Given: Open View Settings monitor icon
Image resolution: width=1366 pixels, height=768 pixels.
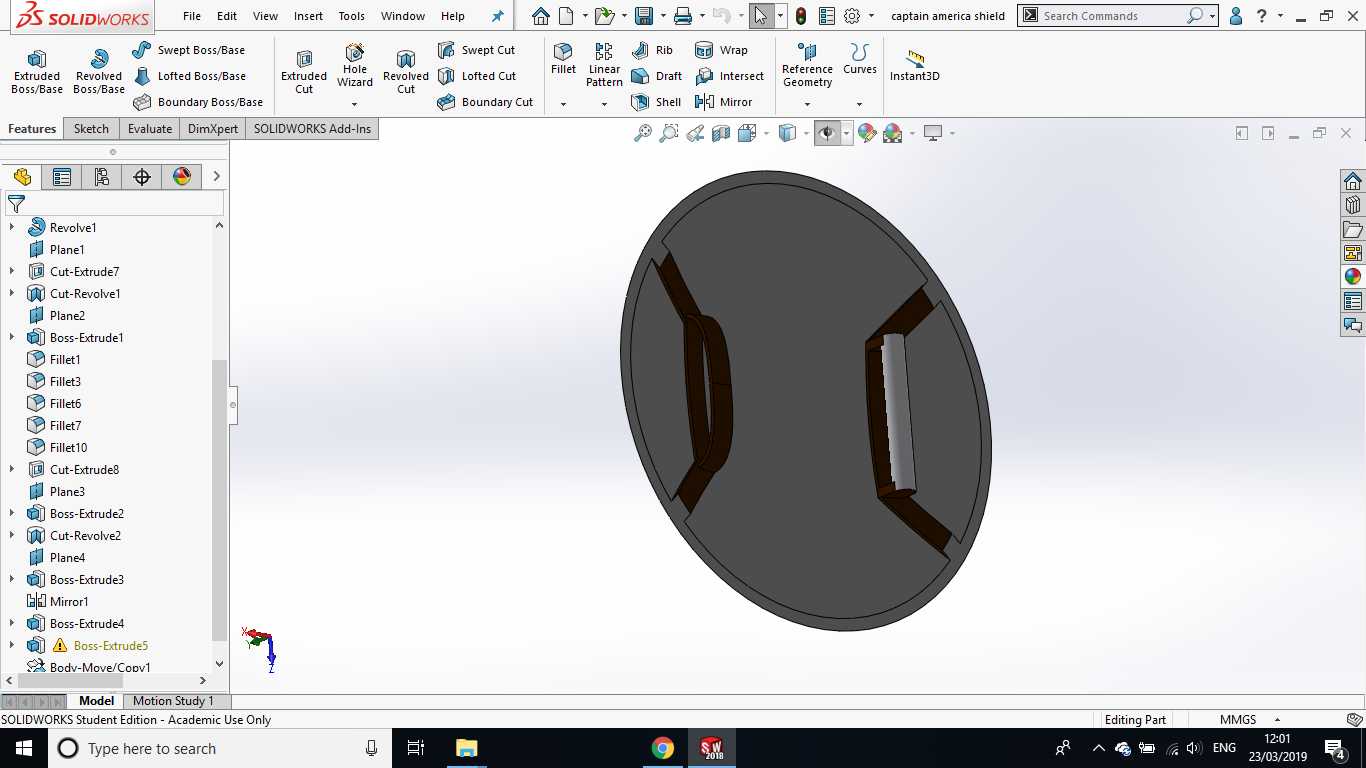Looking at the screenshot, I should (x=933, y=133).
